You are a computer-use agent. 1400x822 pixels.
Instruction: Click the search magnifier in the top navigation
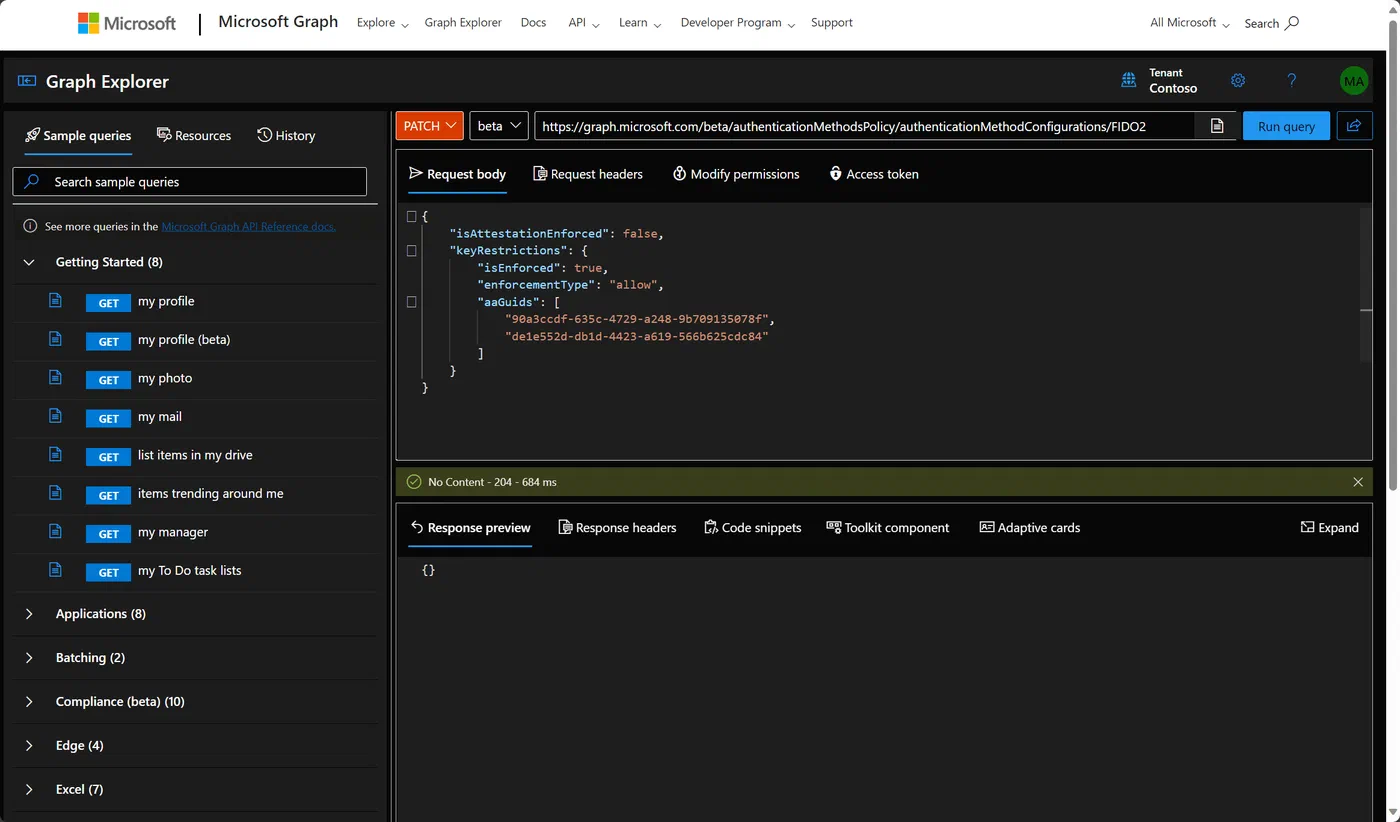[x=1291, y=22]
